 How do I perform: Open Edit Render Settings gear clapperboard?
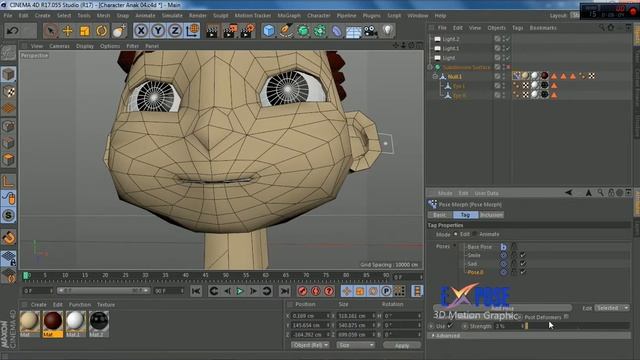(247, 31)
